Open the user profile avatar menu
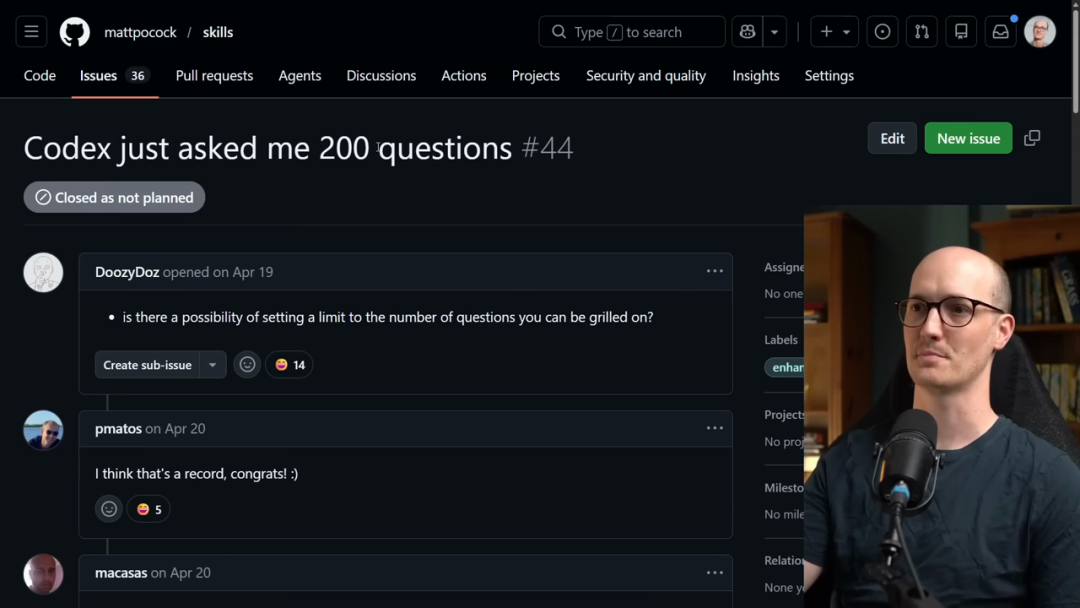1080x608 pixels. [x=1040, y=32]
